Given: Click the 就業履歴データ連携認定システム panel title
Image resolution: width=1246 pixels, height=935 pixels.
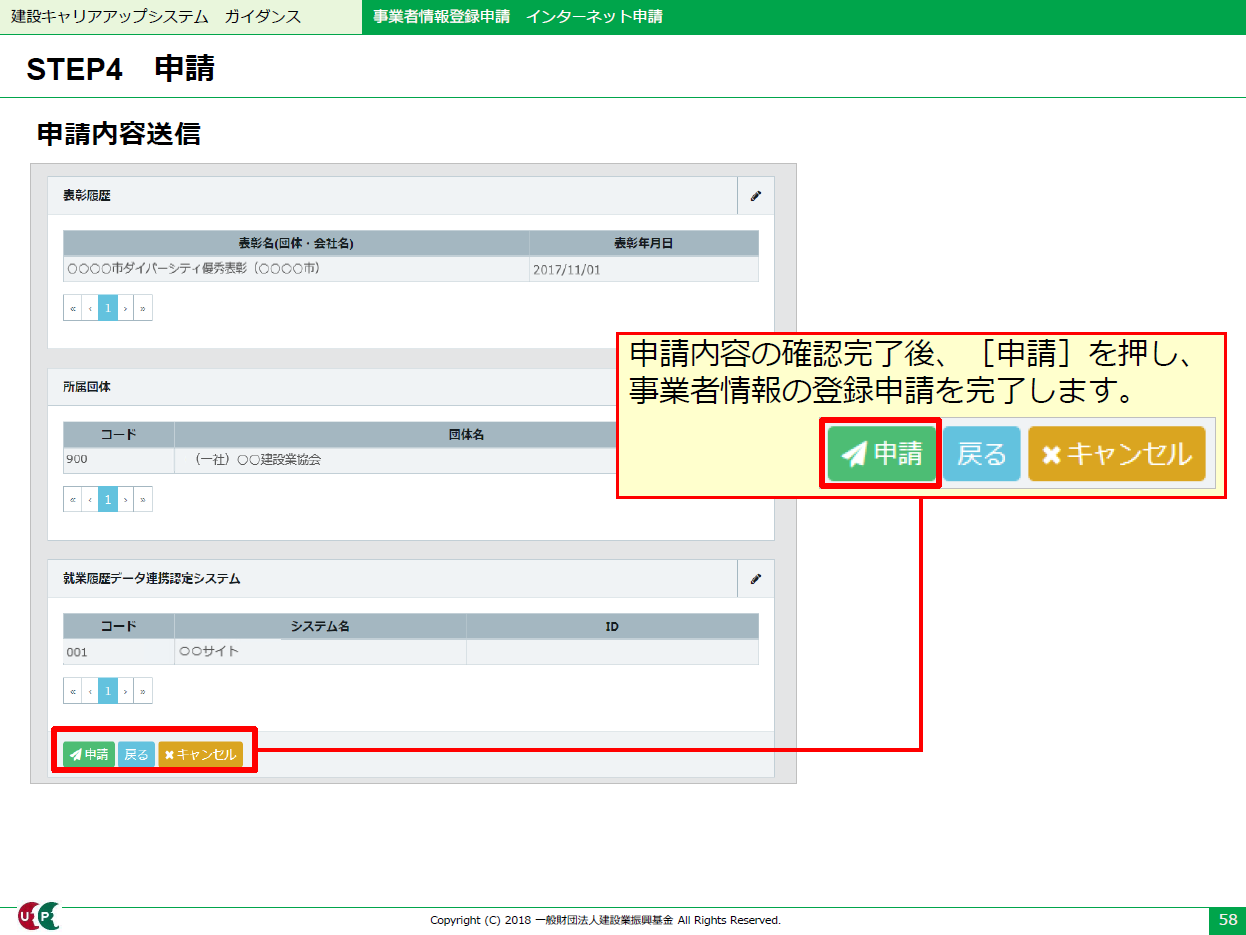Looking at the screenshot, I should coord(152,578).
